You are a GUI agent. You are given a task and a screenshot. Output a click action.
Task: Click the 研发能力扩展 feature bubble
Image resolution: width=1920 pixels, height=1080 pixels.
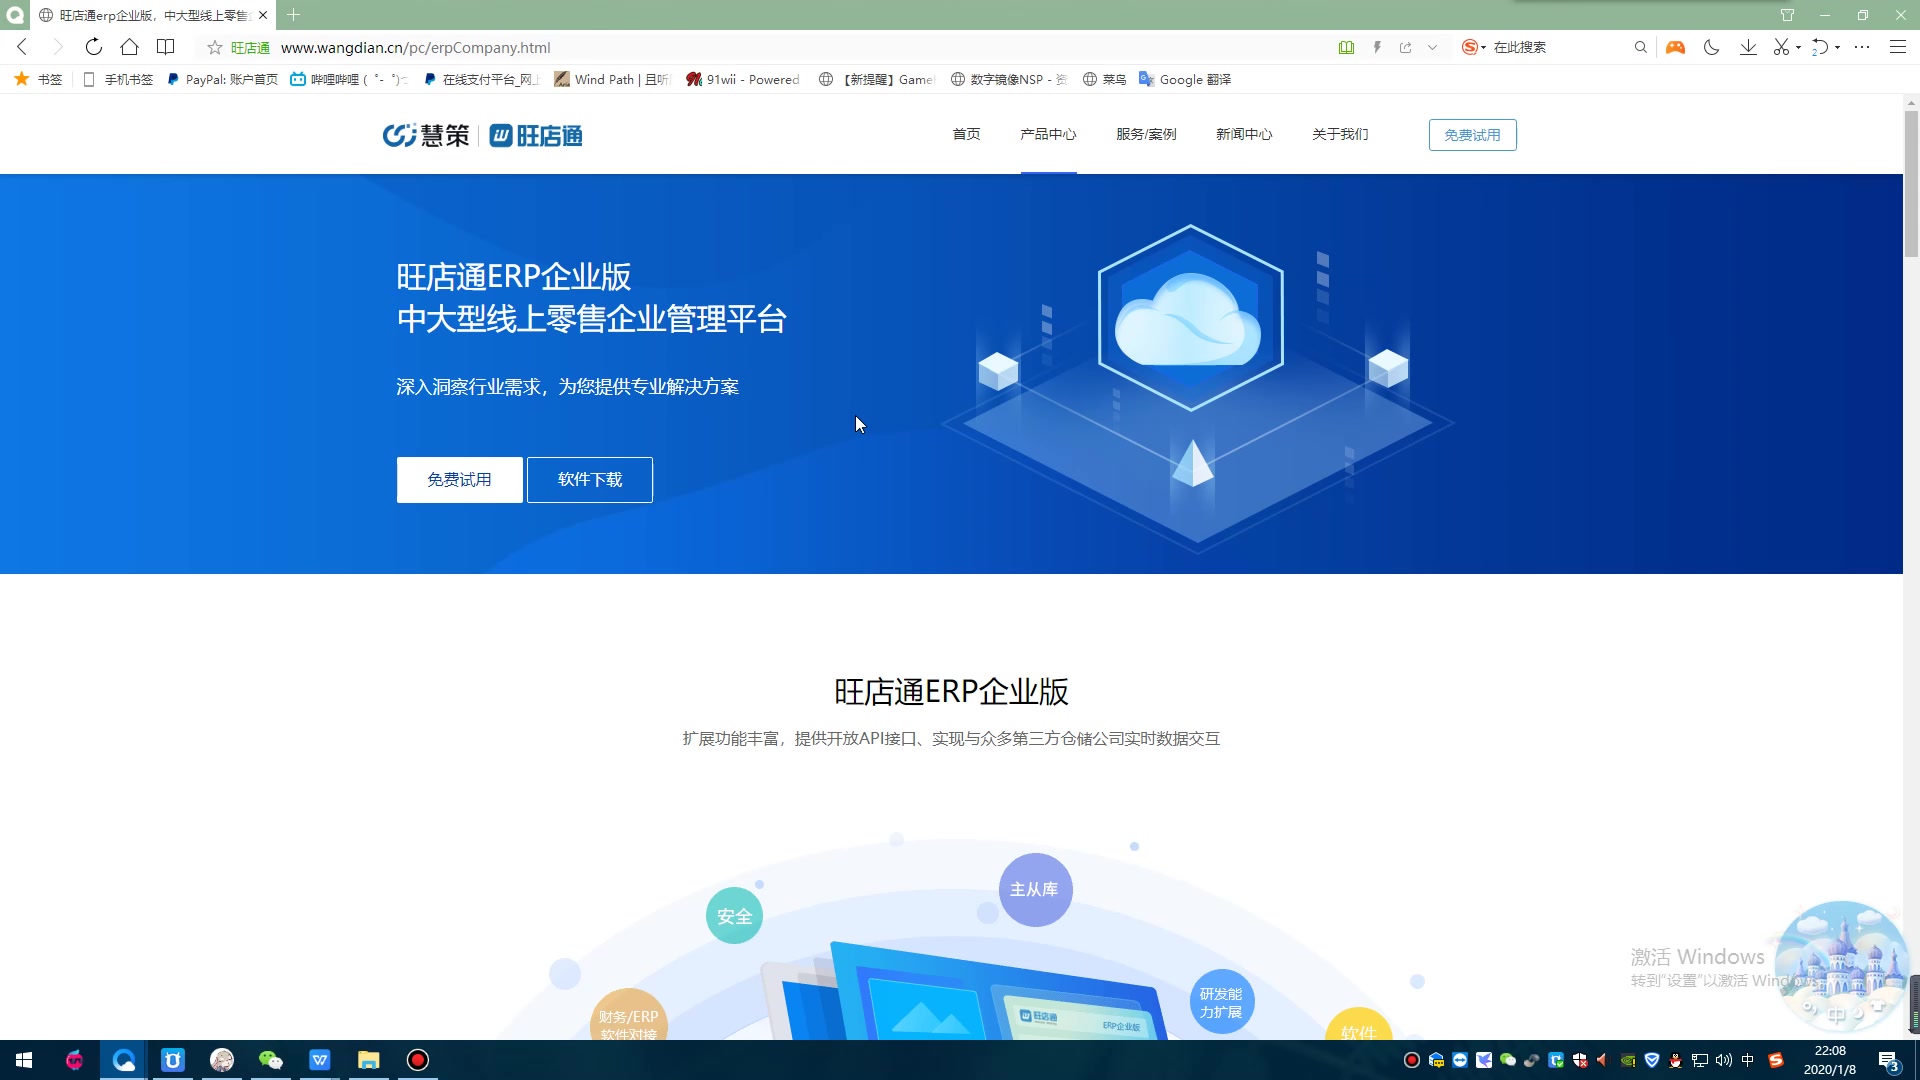click(x=1221, y=1002)
